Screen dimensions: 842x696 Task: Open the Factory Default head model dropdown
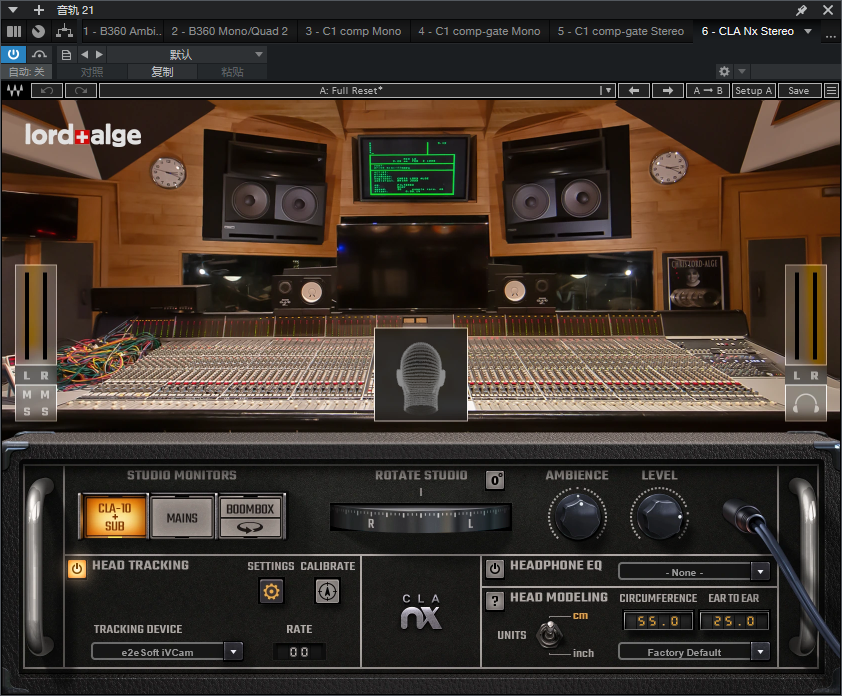coord(694,652)
